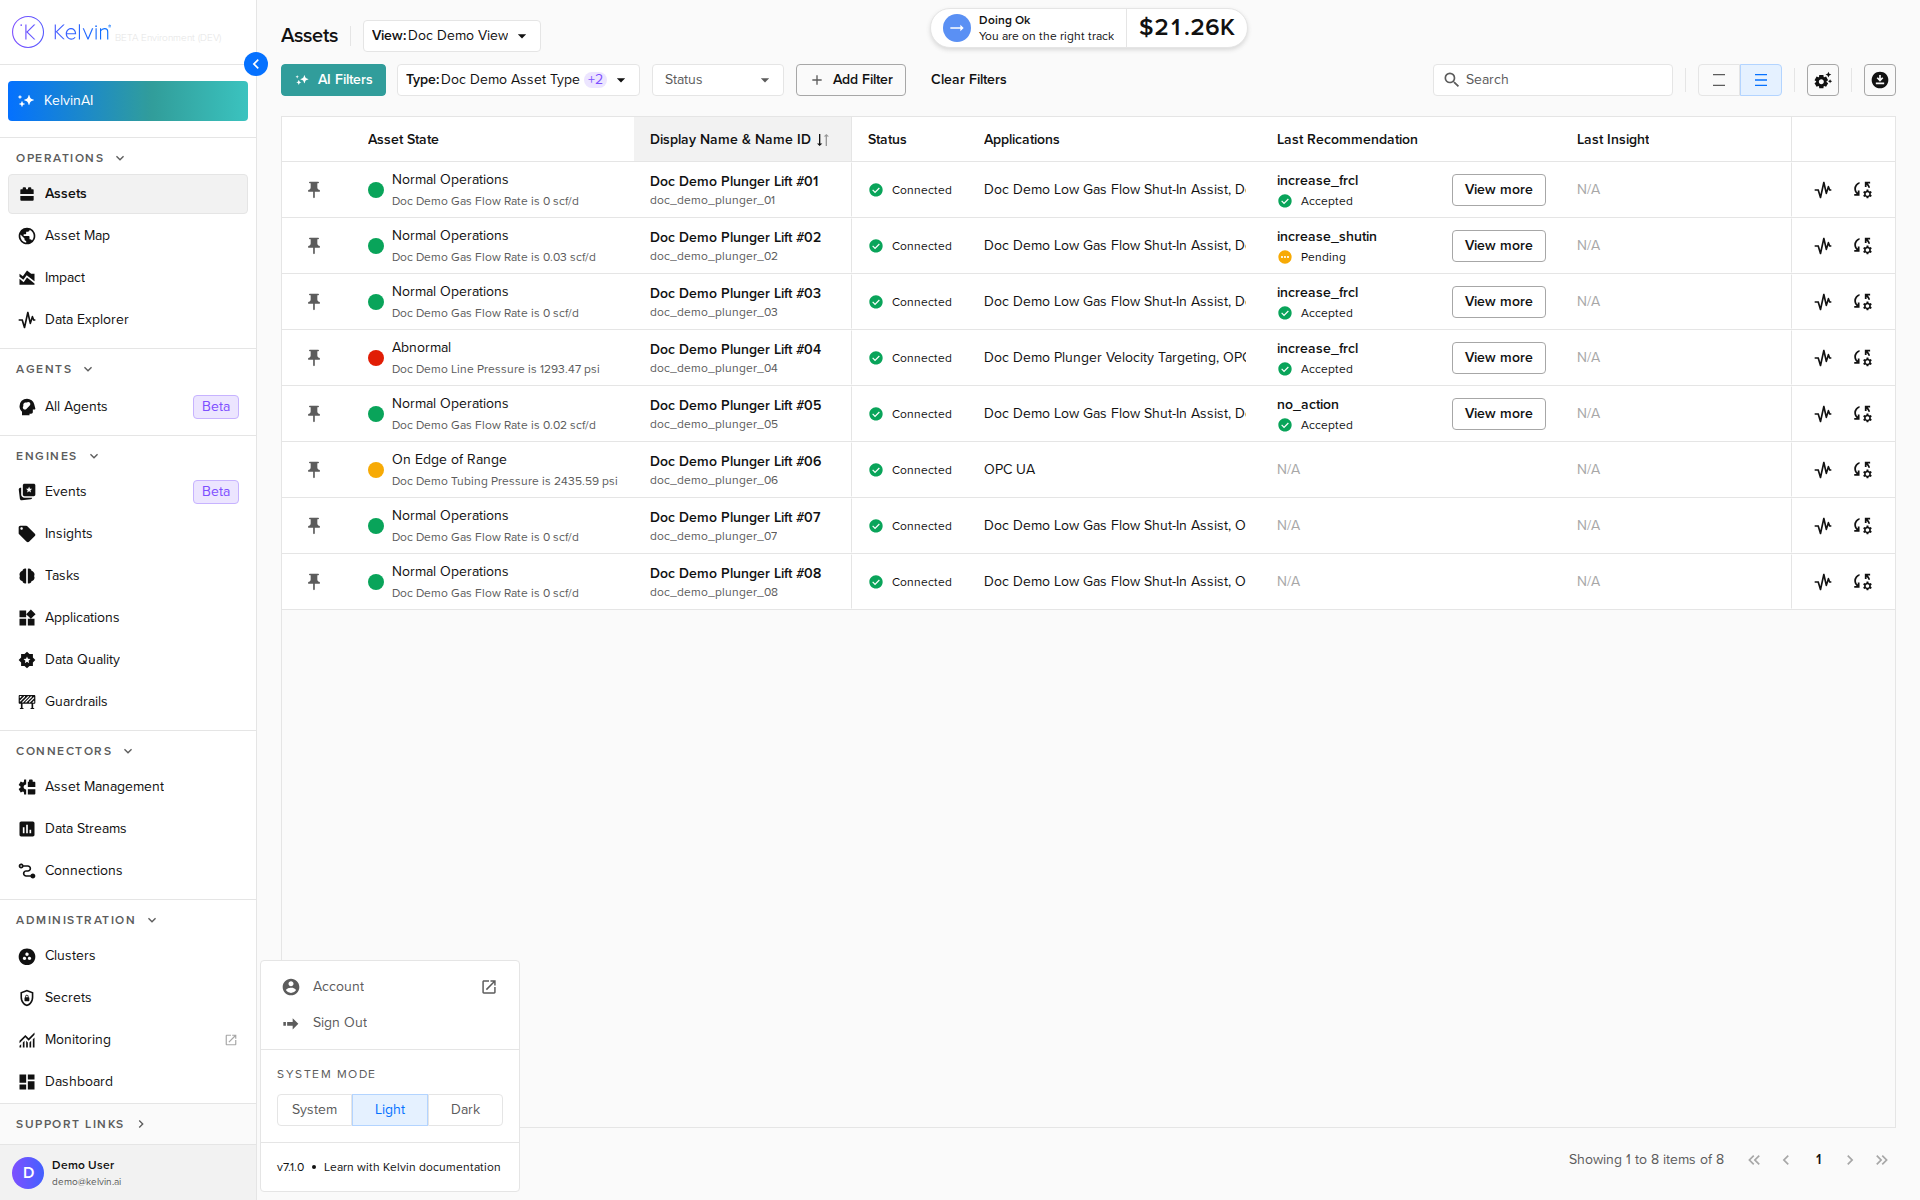Click the Add Filter button
Viewport: 1920px width, 1200px height.
coord(851,80)
